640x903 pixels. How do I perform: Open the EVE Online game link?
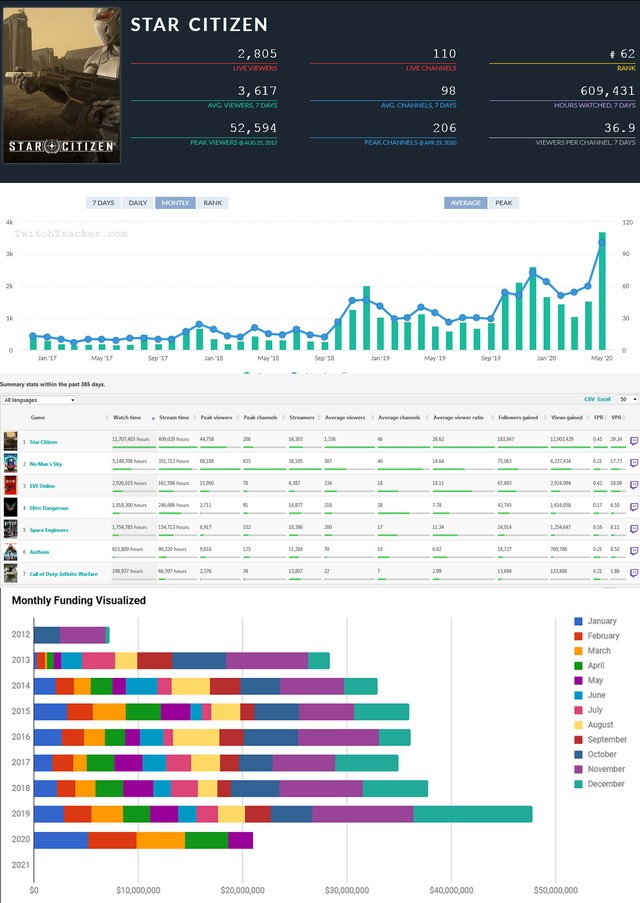(x=42, y=485)
